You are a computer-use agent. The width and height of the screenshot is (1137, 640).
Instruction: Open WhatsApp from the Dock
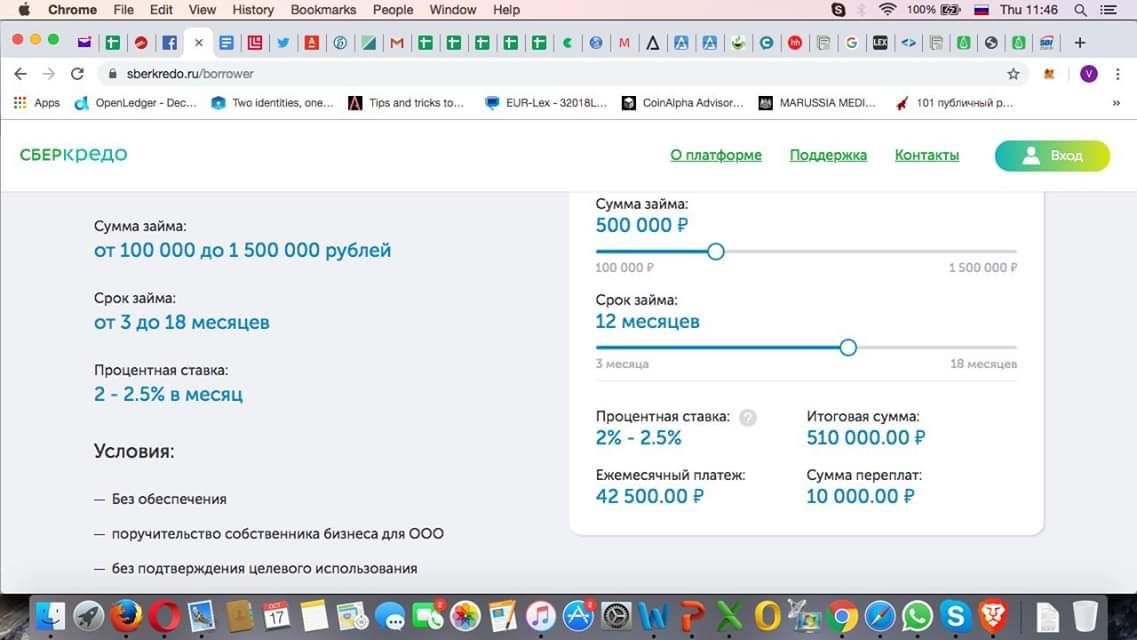pyautogui.click(x=917, y=617)
